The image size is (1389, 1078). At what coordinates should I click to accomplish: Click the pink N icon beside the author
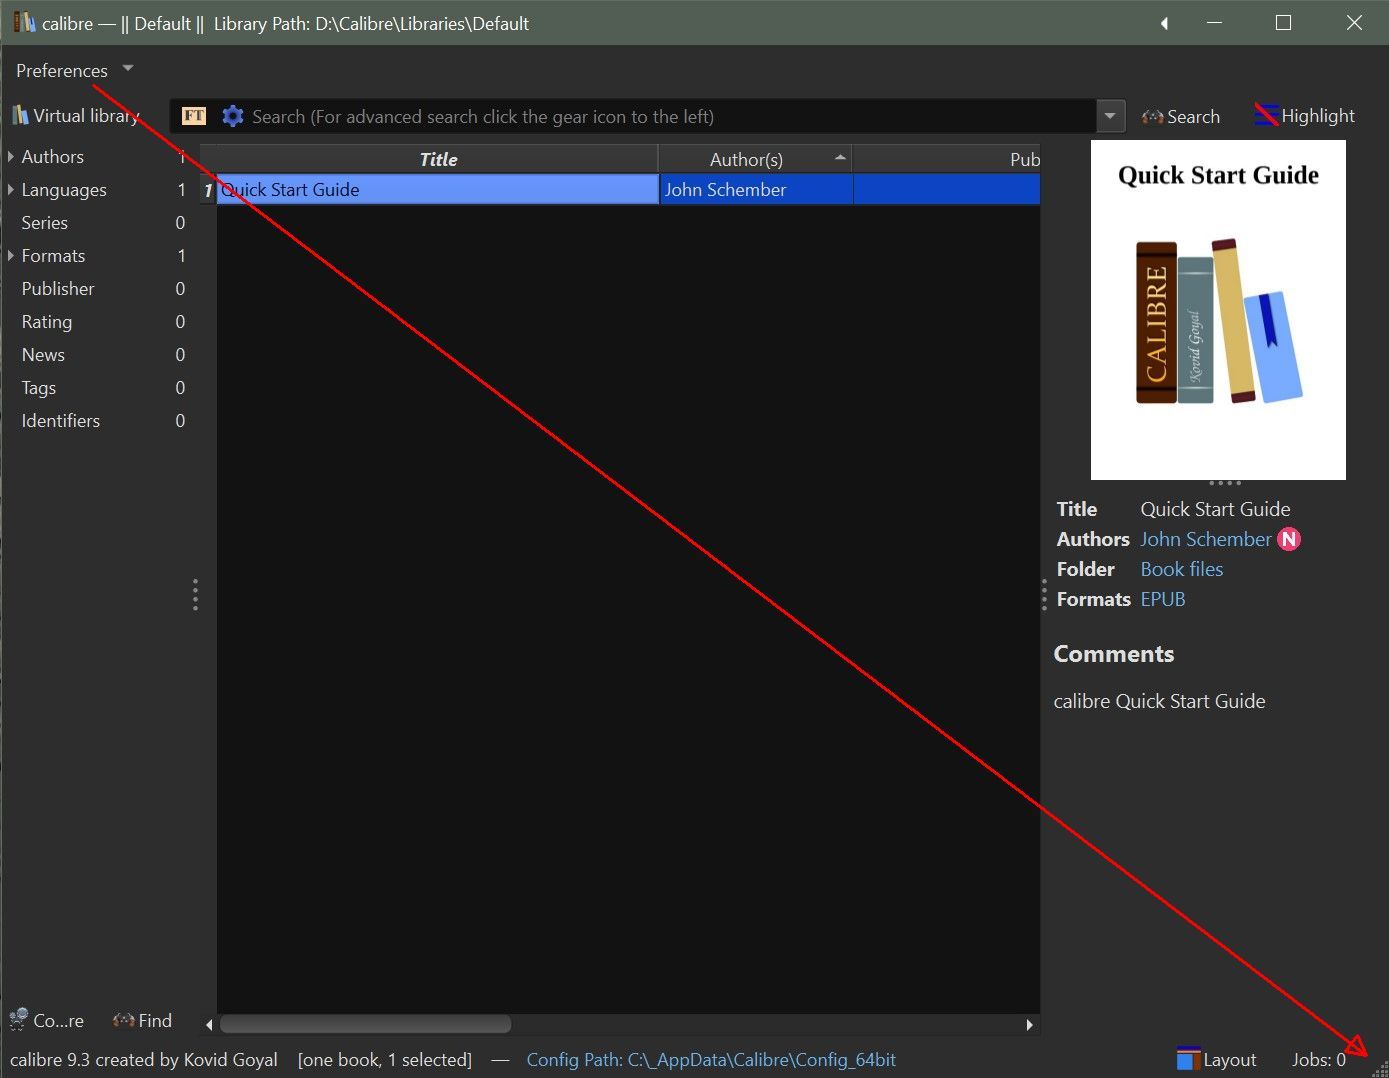point(1289,540)
